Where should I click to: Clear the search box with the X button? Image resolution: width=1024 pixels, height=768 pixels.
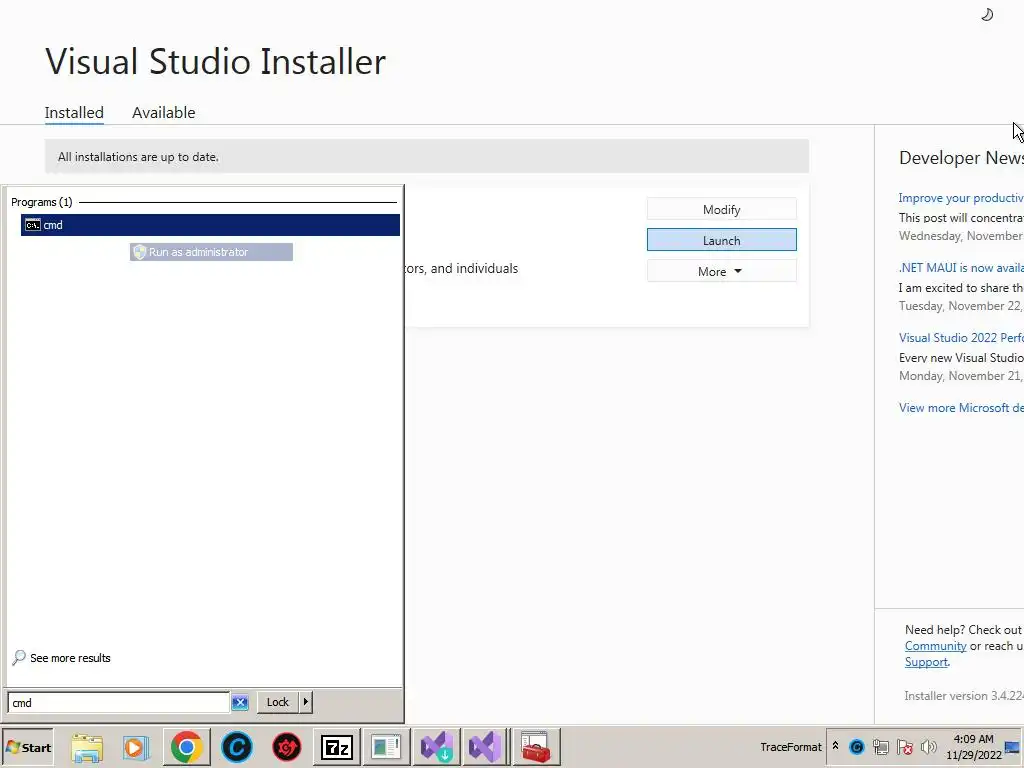pyautogui.click(x=240, y=703)
